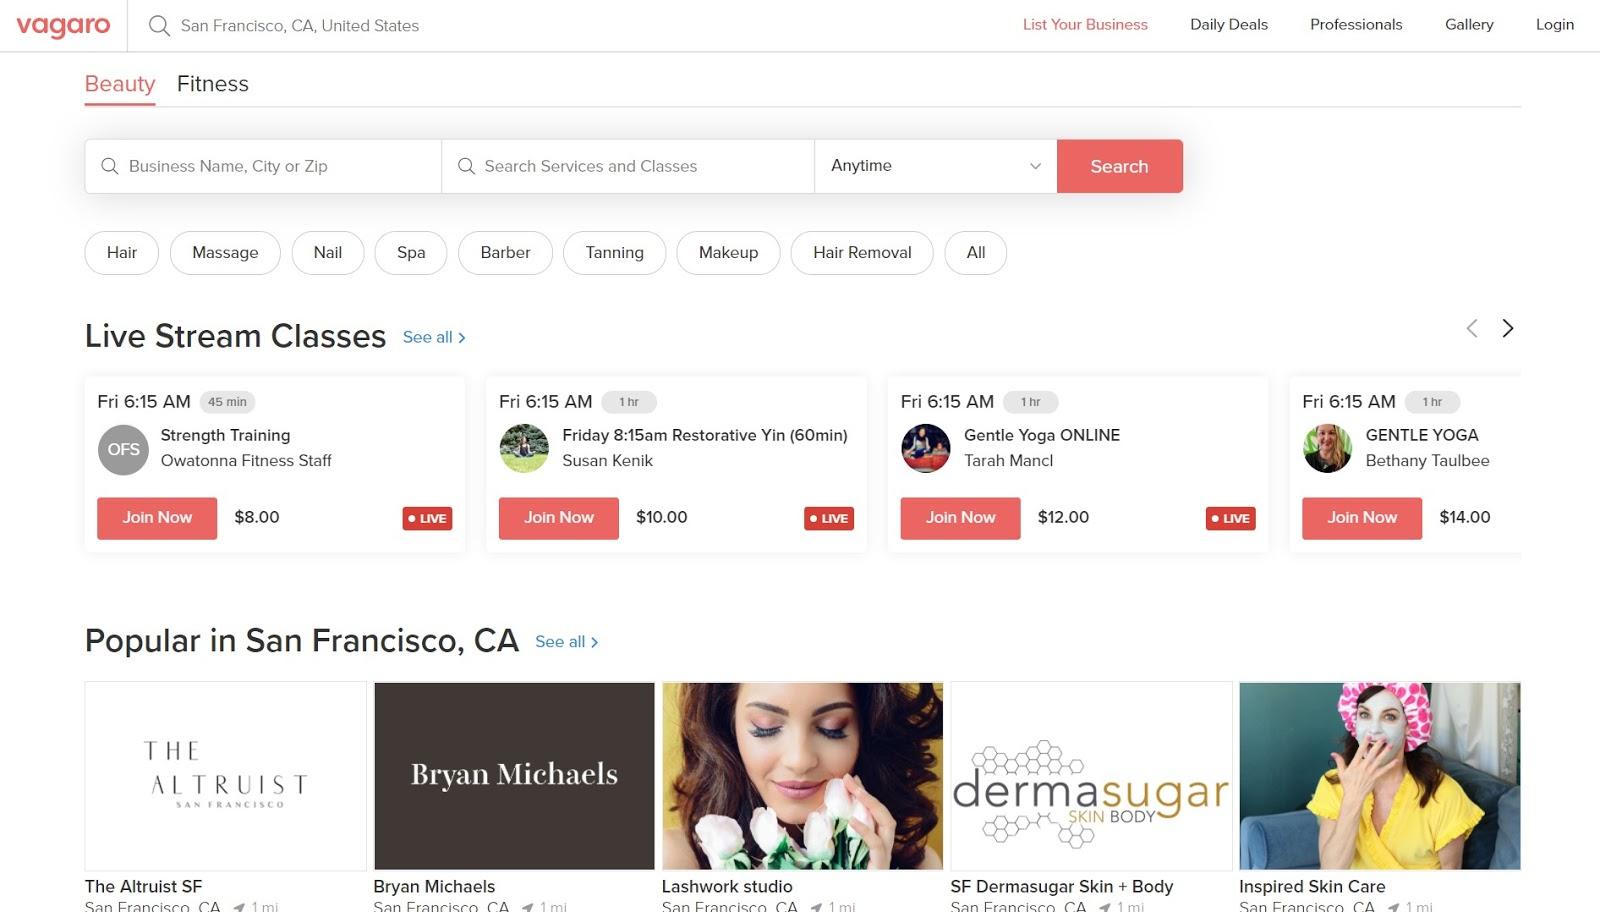The height and width of the screenshot is (912, 1600).
Task: Open Daily Deals page
Action: click(x=1229, y=25)
